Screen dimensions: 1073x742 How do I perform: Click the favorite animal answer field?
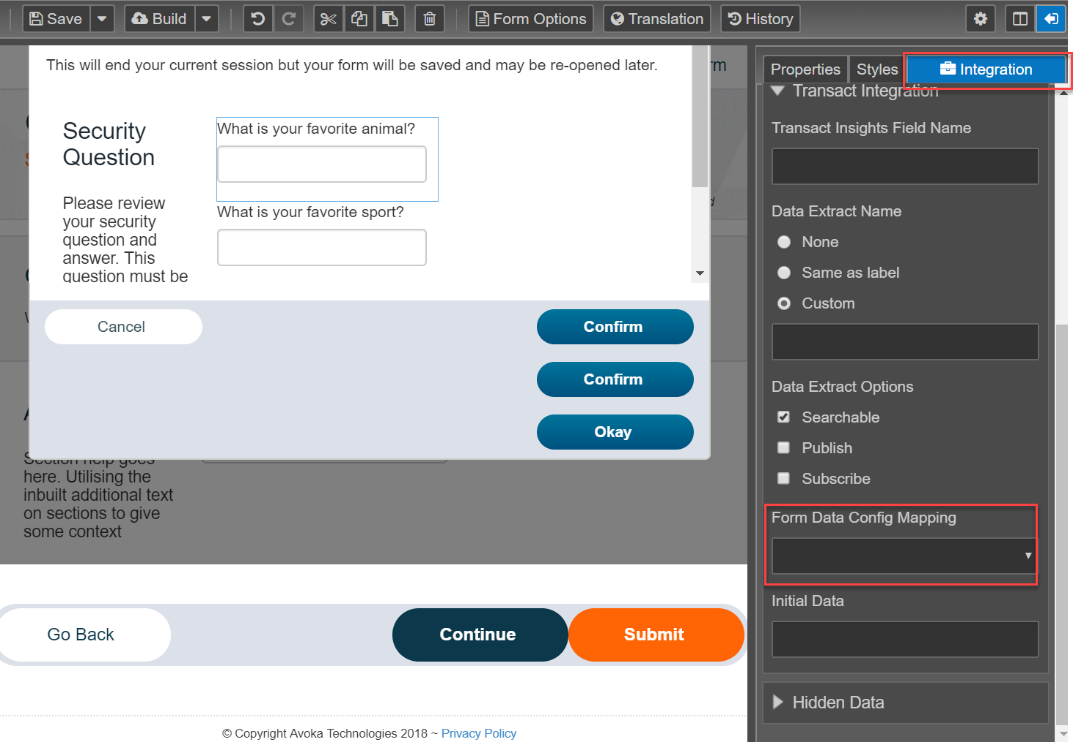[322, 164]
